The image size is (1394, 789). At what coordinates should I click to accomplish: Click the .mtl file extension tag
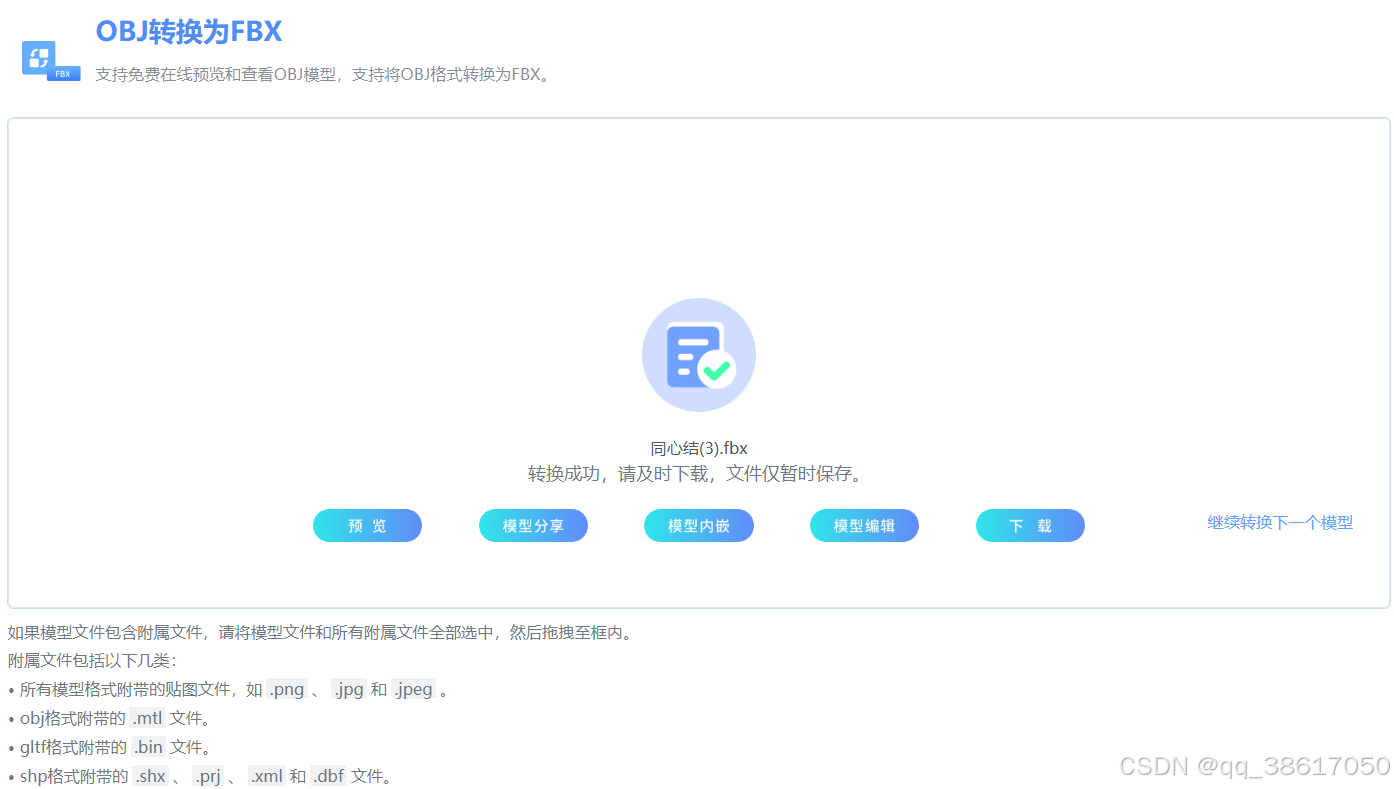click(147, 717)
